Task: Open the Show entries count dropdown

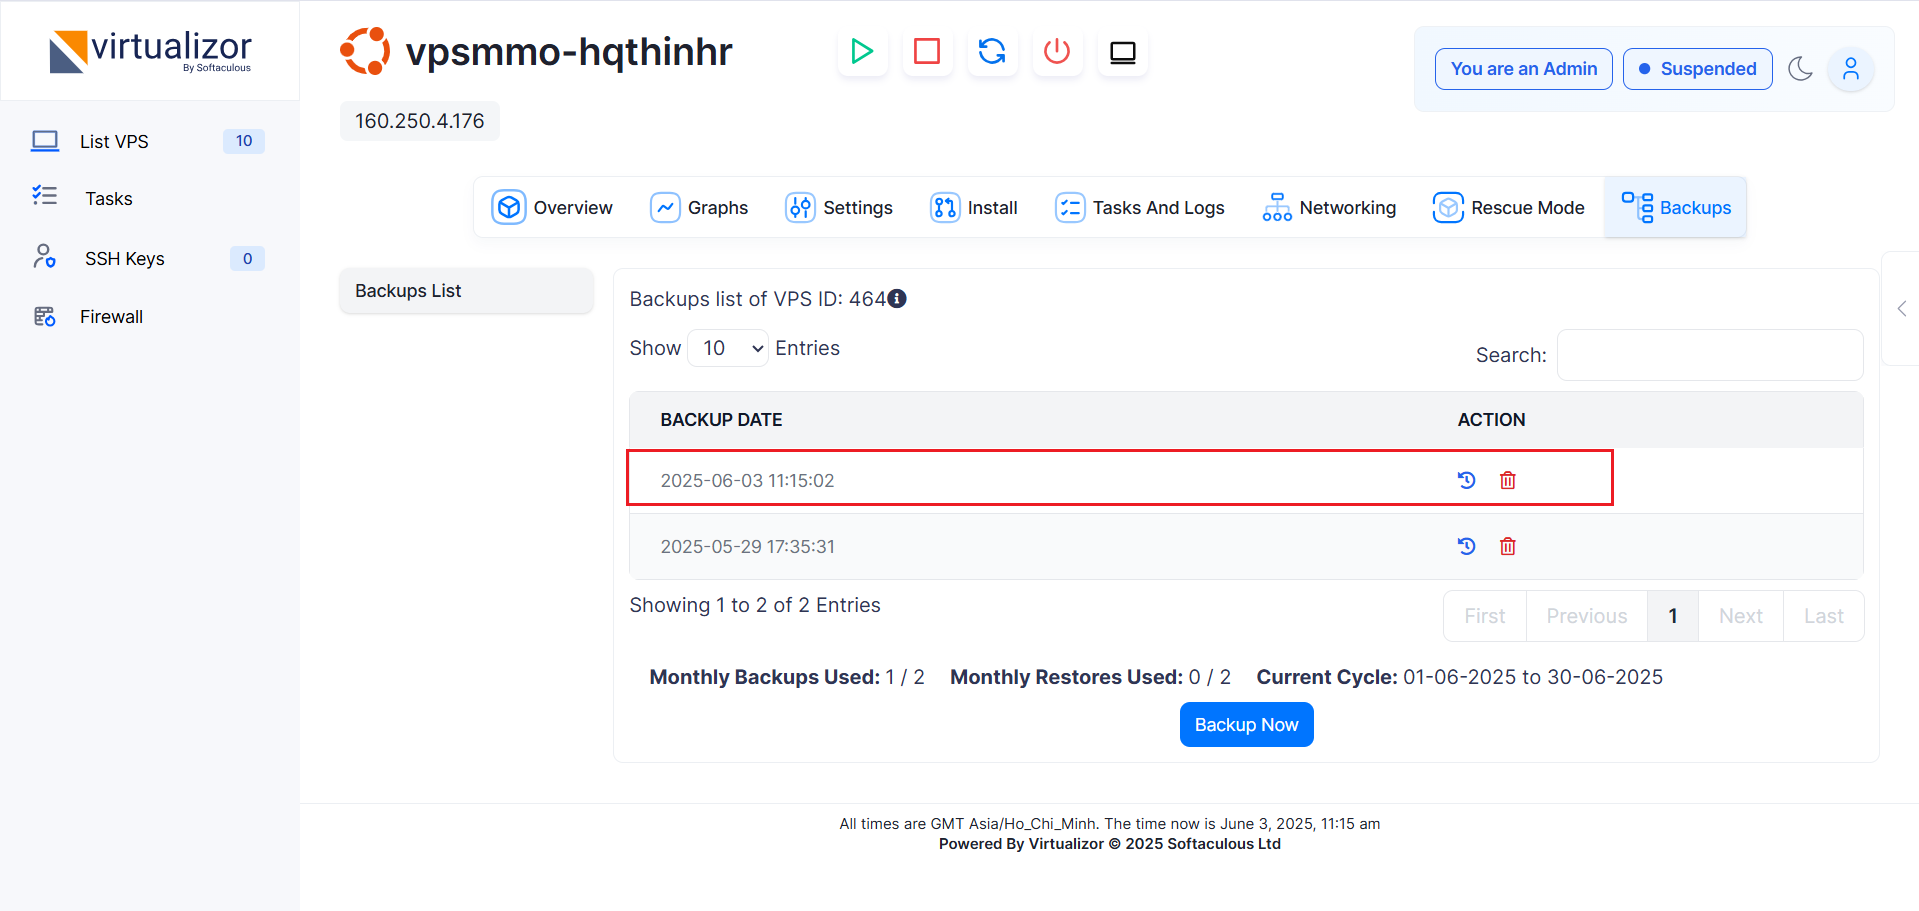Action: point(728,348)
